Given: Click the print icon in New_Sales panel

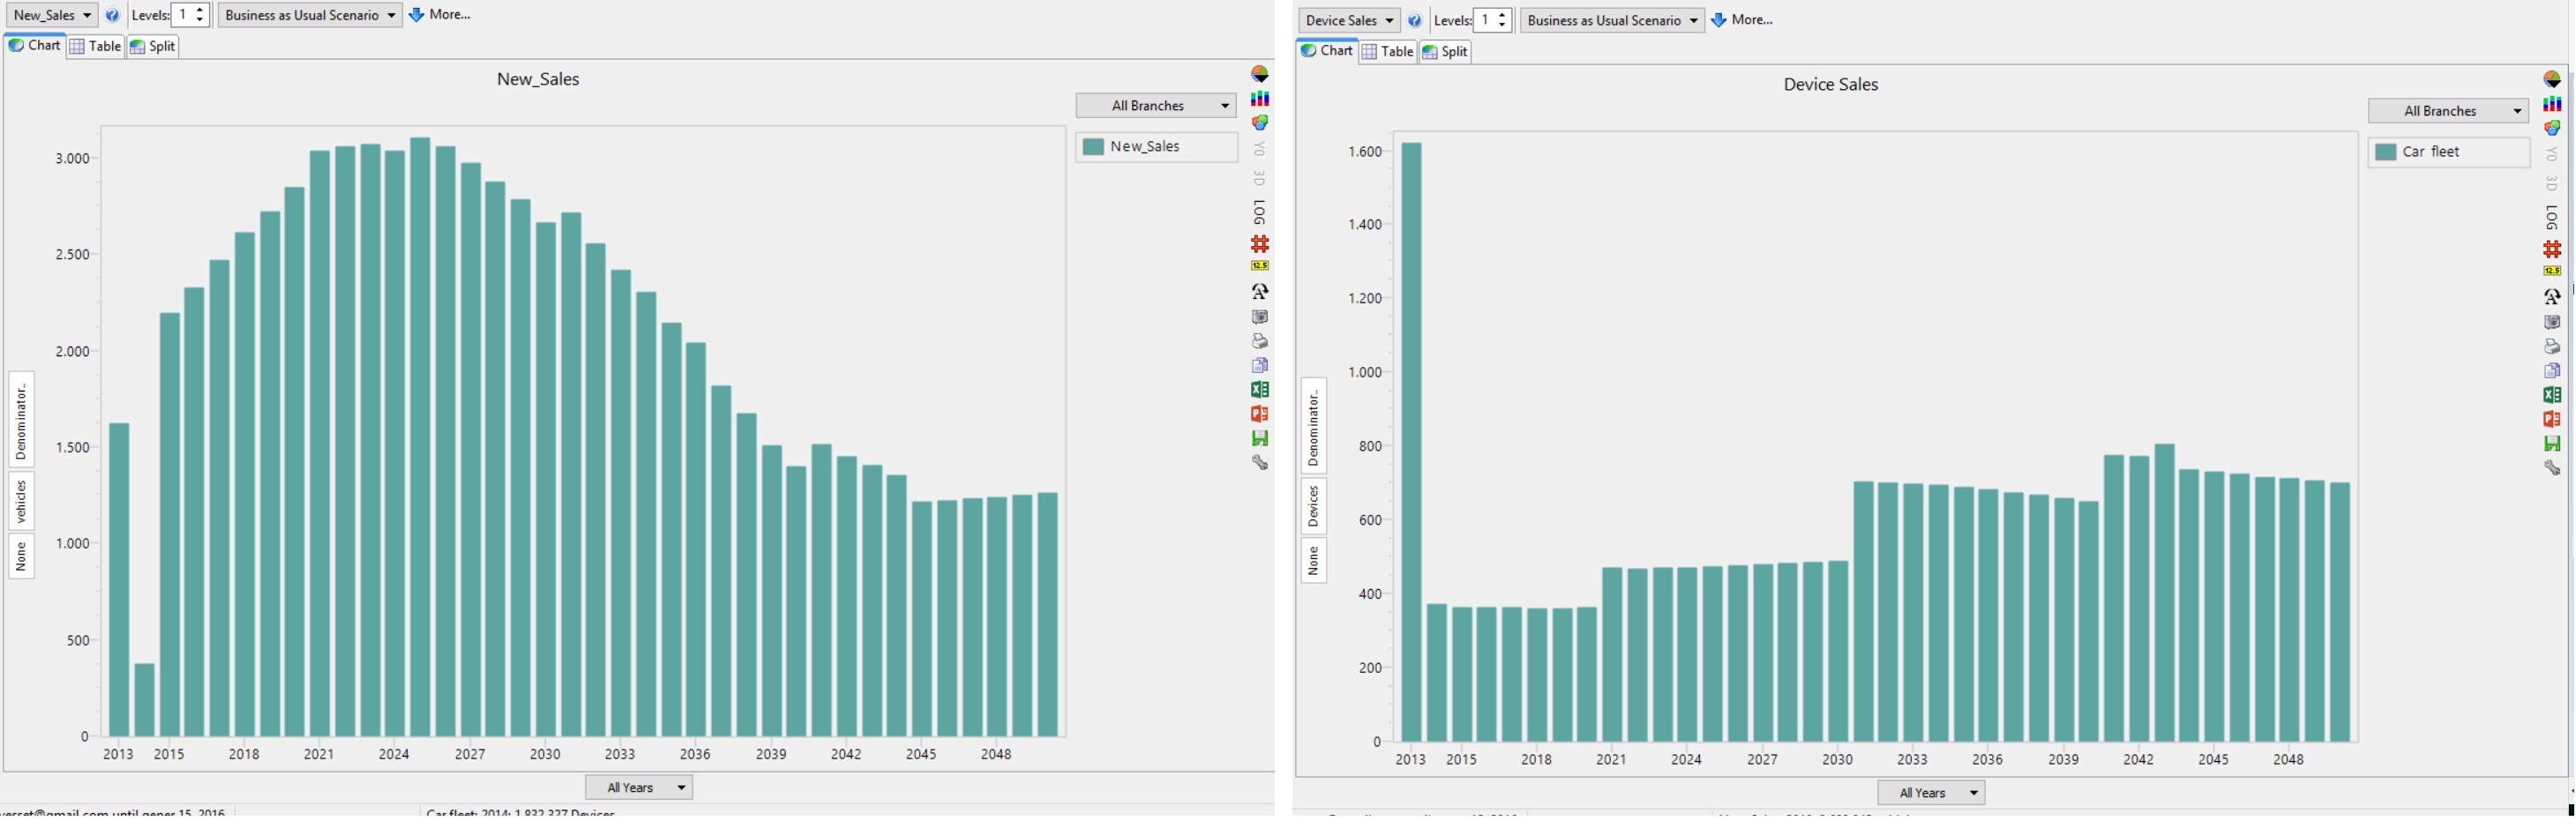Looking at the screenshot, I should click(x=1259, y=341).
